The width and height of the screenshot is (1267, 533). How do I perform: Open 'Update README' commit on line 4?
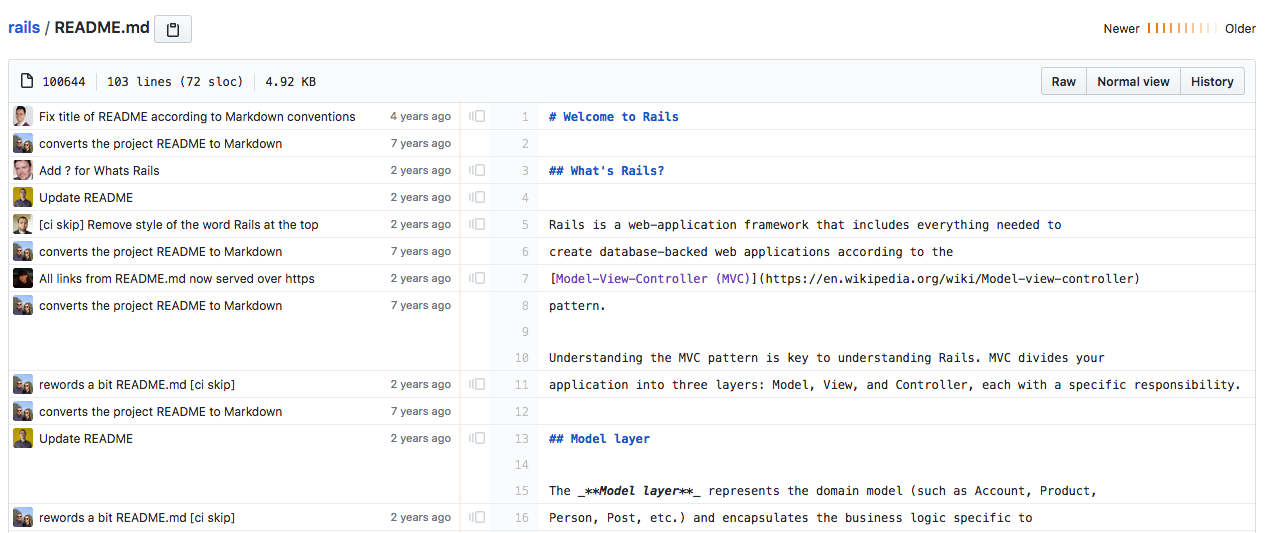[86, 197]
